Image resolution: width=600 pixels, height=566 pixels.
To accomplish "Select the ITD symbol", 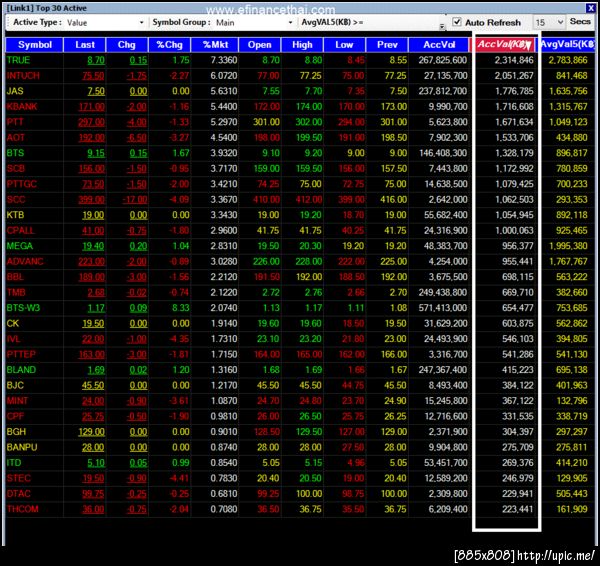I will coord(14,463).
